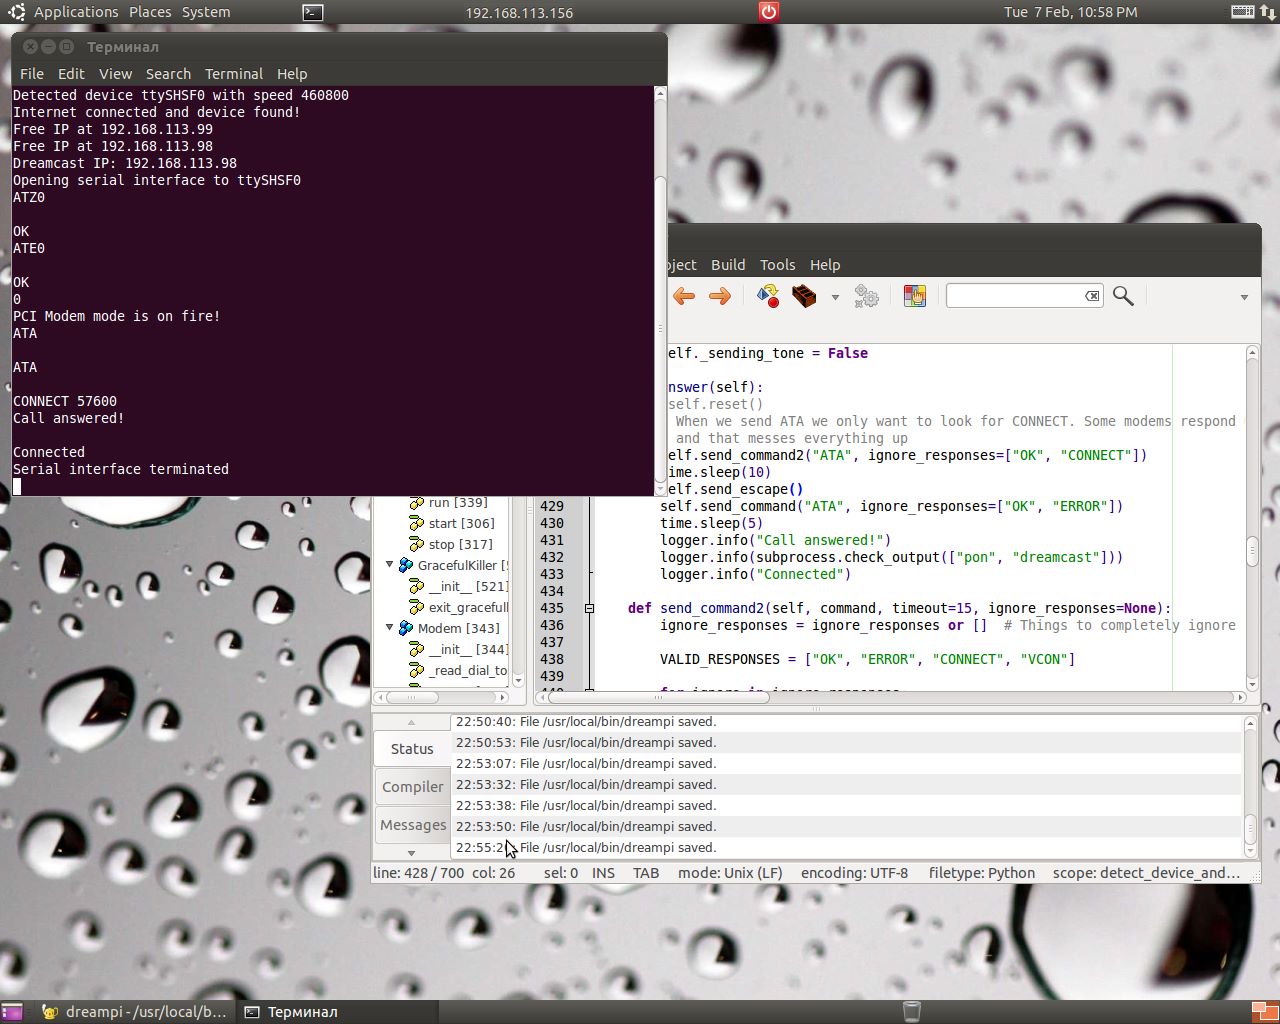1280x1024 pixels.
Task: Clear the Geany toolbar search field
Action: click(1092, 296)
